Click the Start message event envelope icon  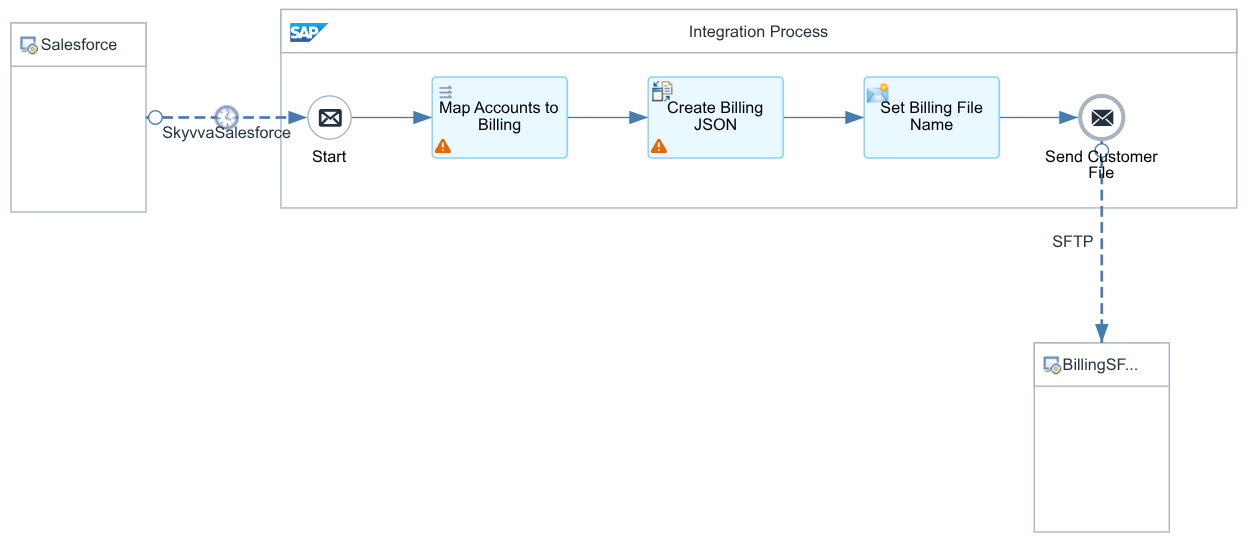329,118
